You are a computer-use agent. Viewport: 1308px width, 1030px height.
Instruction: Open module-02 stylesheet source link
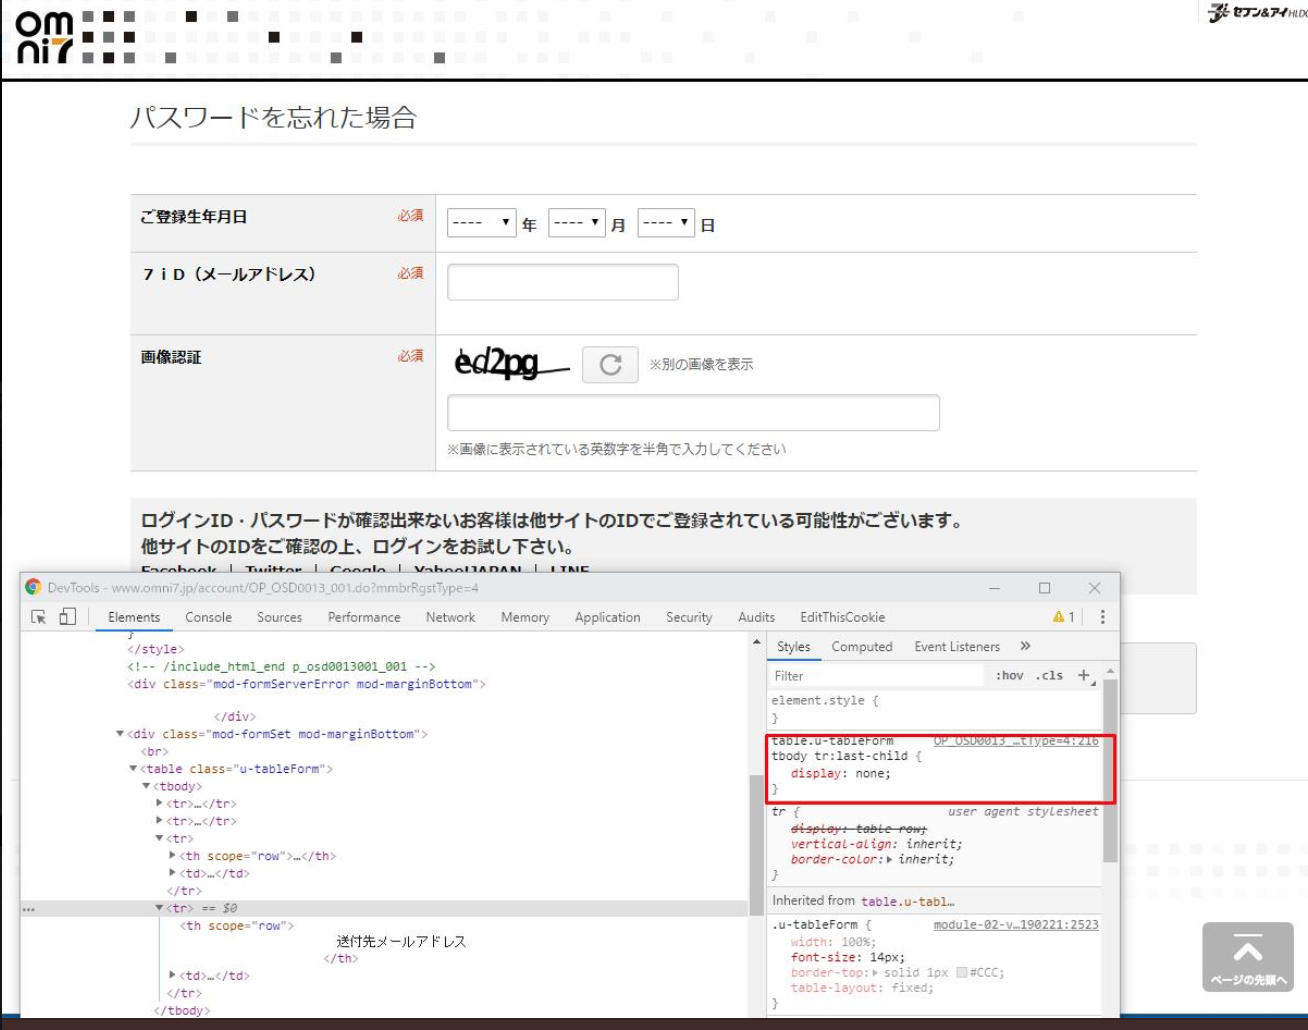coord(1015,925)
